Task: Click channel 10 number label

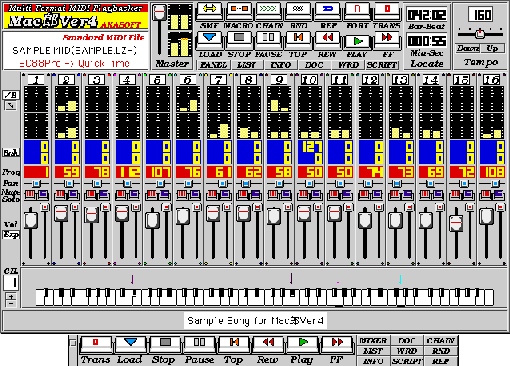Action: point(309,80)
